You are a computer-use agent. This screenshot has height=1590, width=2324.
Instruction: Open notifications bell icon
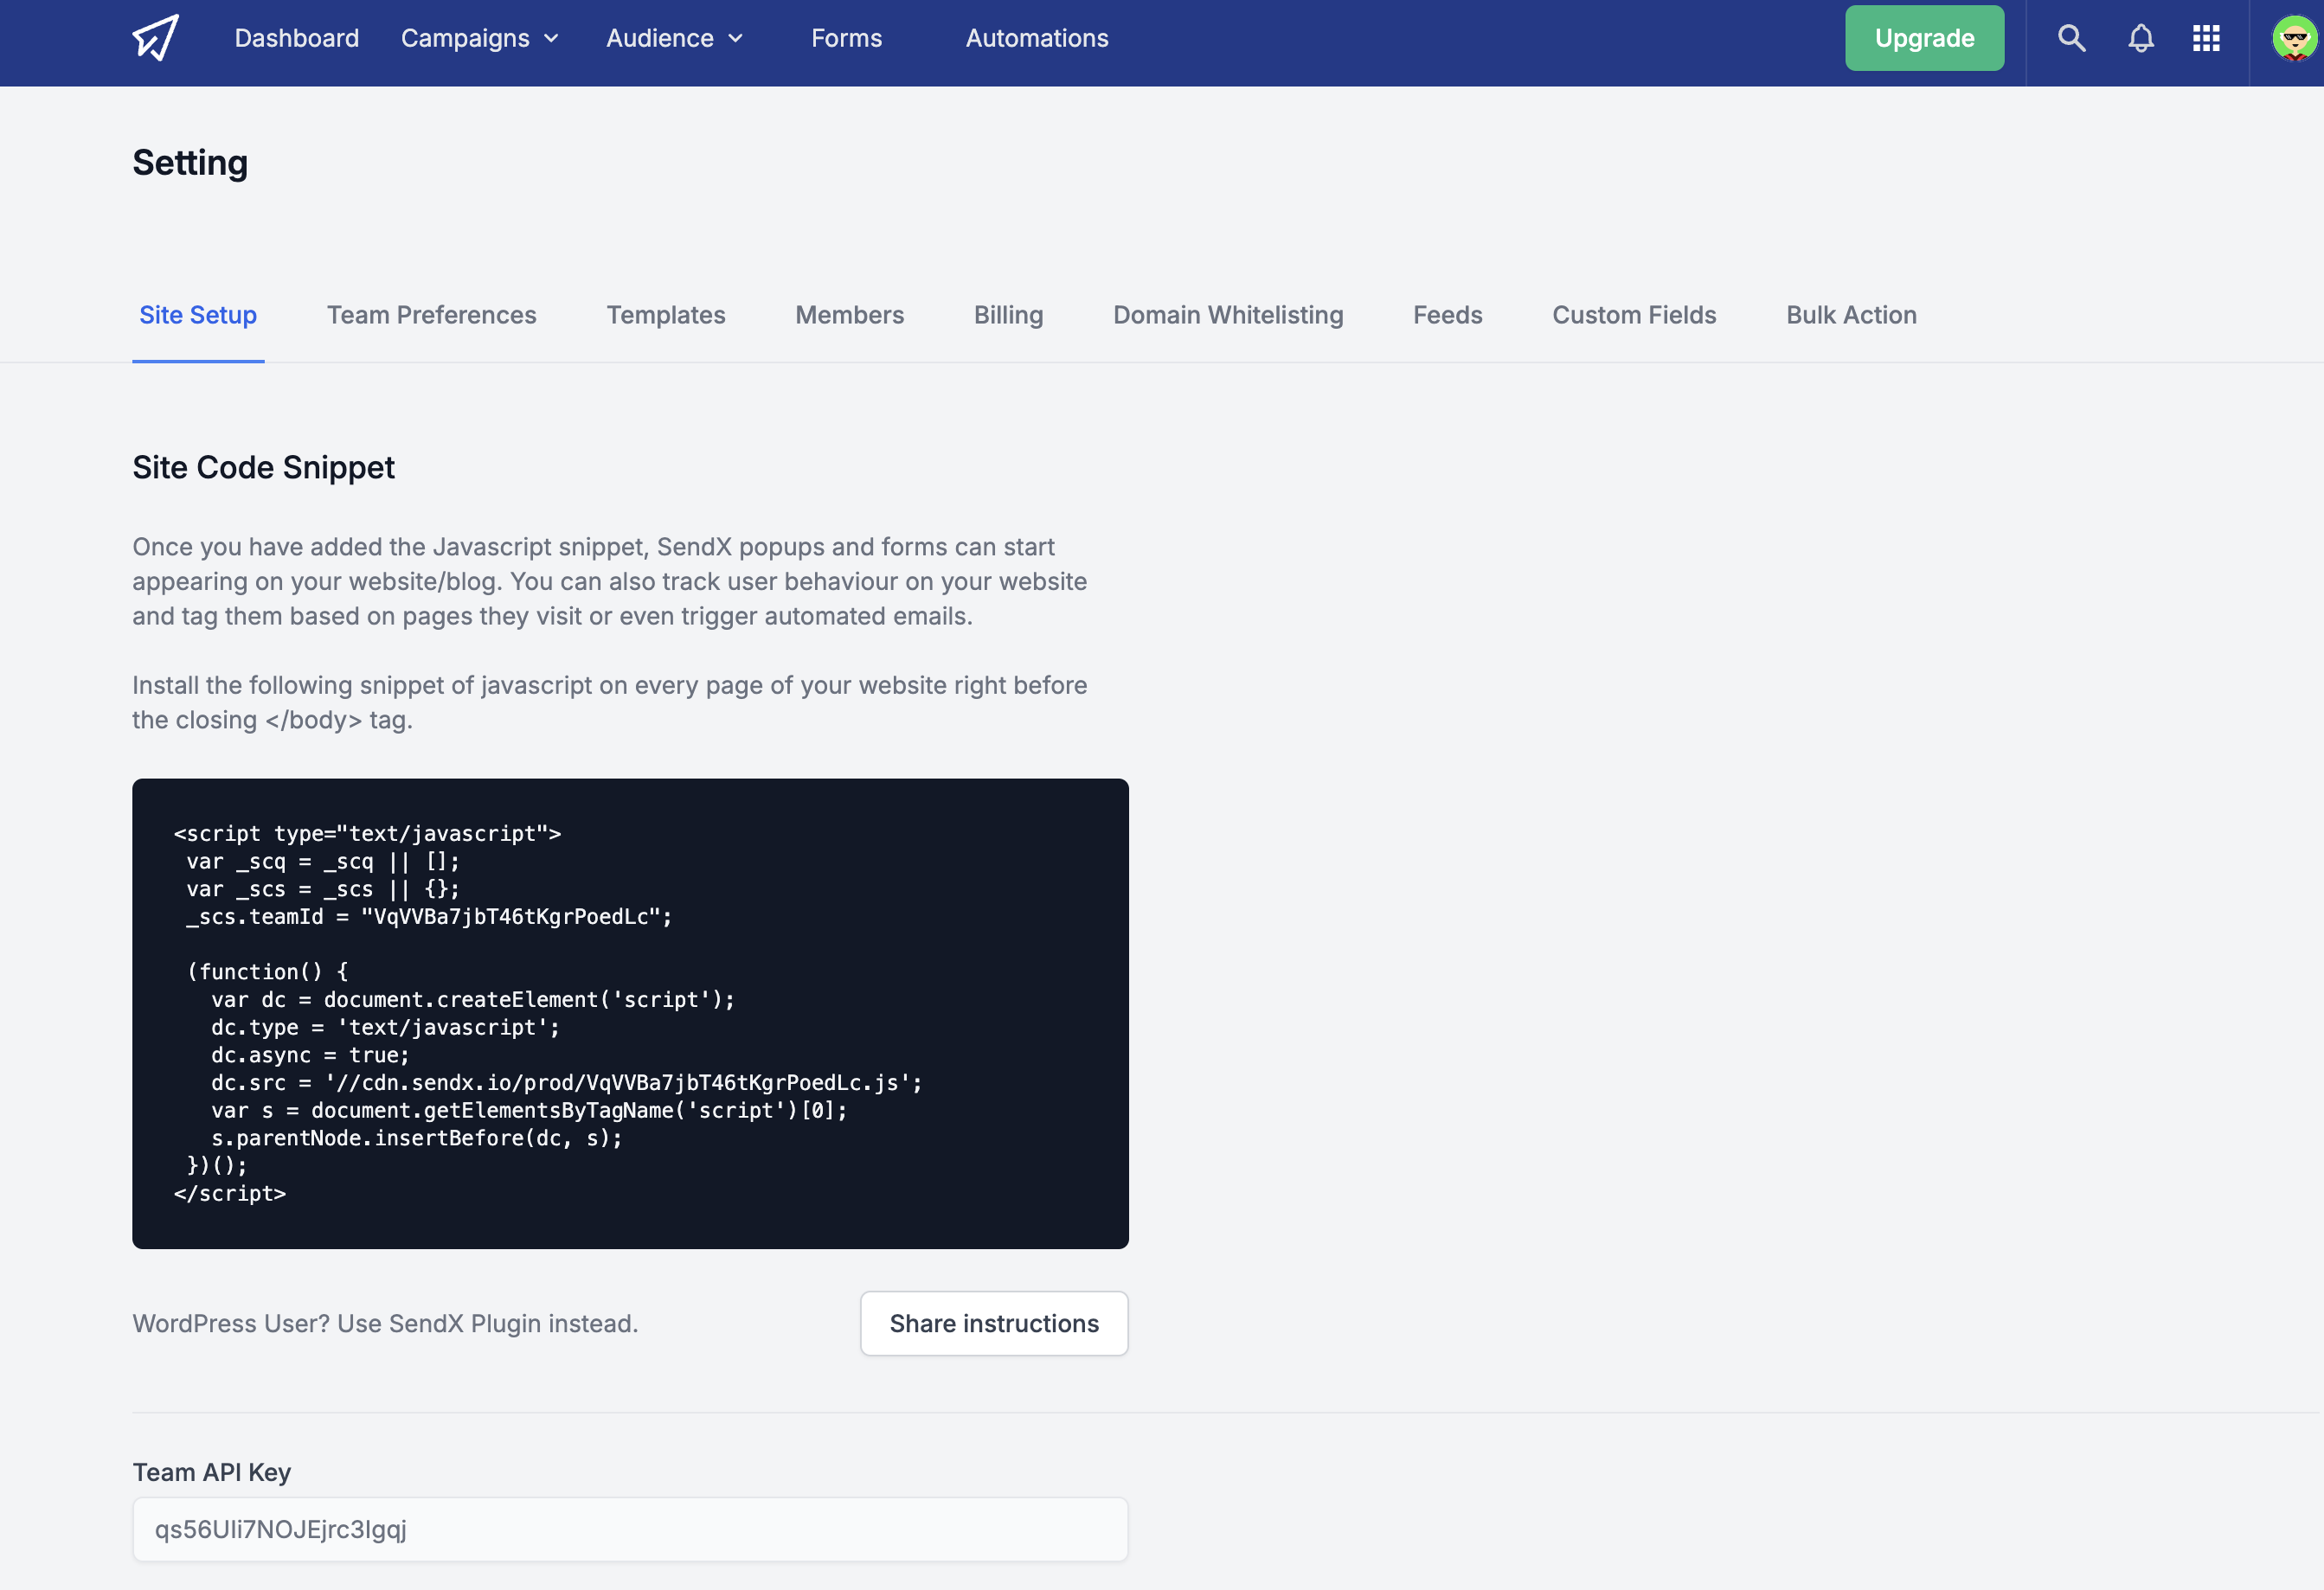click(x=2140, y=38)
